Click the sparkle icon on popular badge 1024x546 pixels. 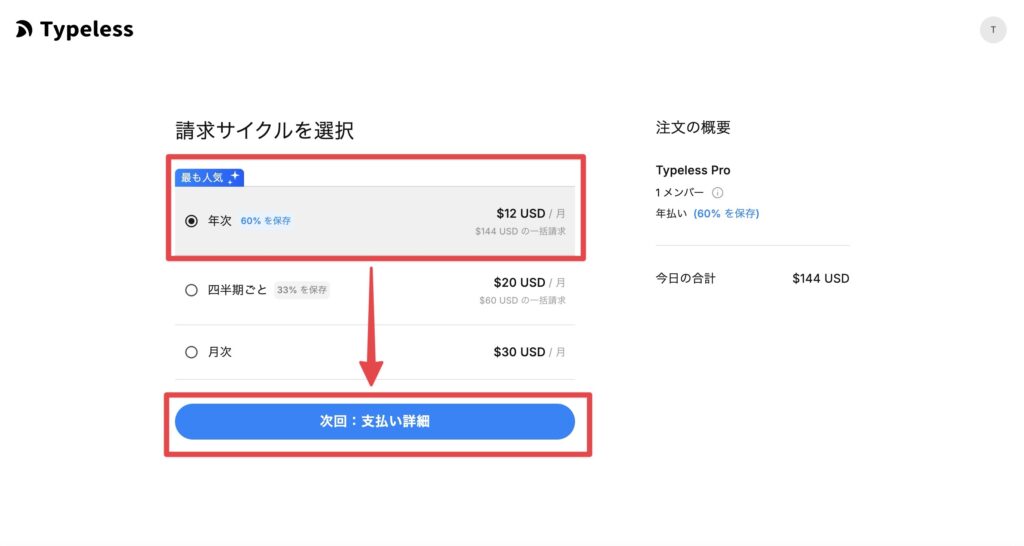pos(234,177)
